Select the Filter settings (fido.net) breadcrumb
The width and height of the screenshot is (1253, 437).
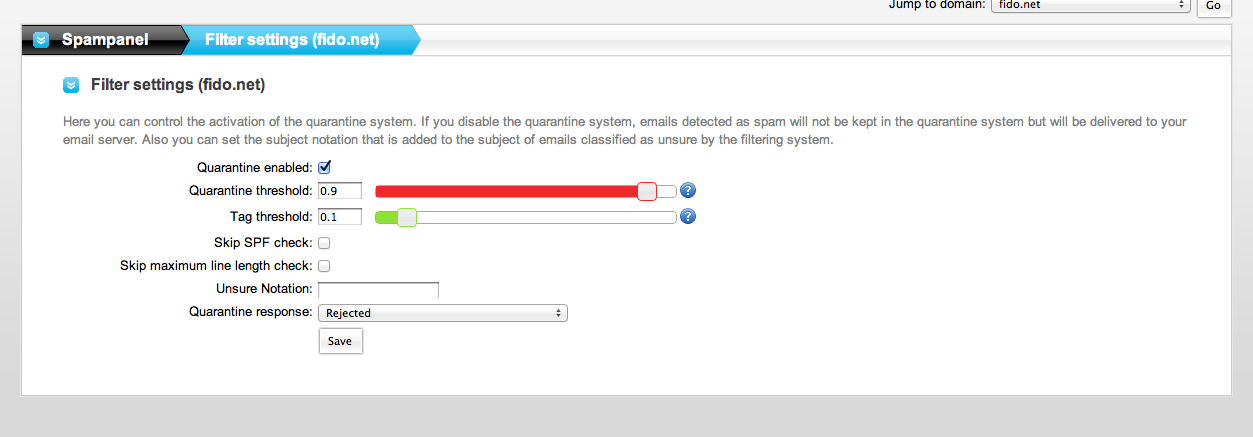click(292, 40)
